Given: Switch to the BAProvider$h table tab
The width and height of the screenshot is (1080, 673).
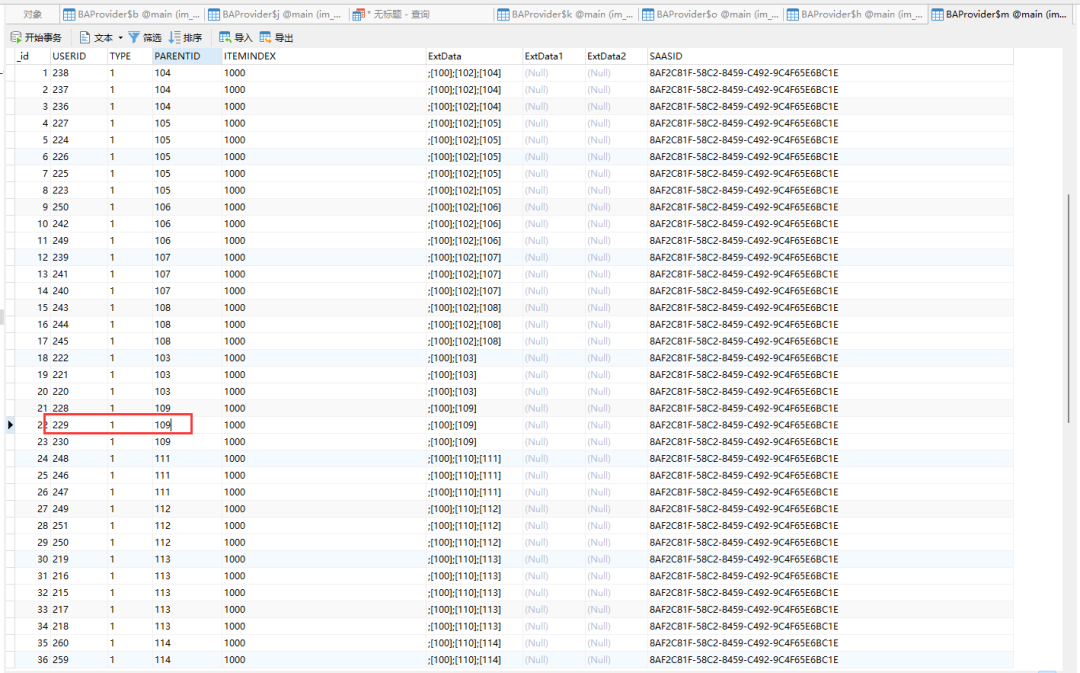Looking at the screenshot, I should tap(855, 14).
